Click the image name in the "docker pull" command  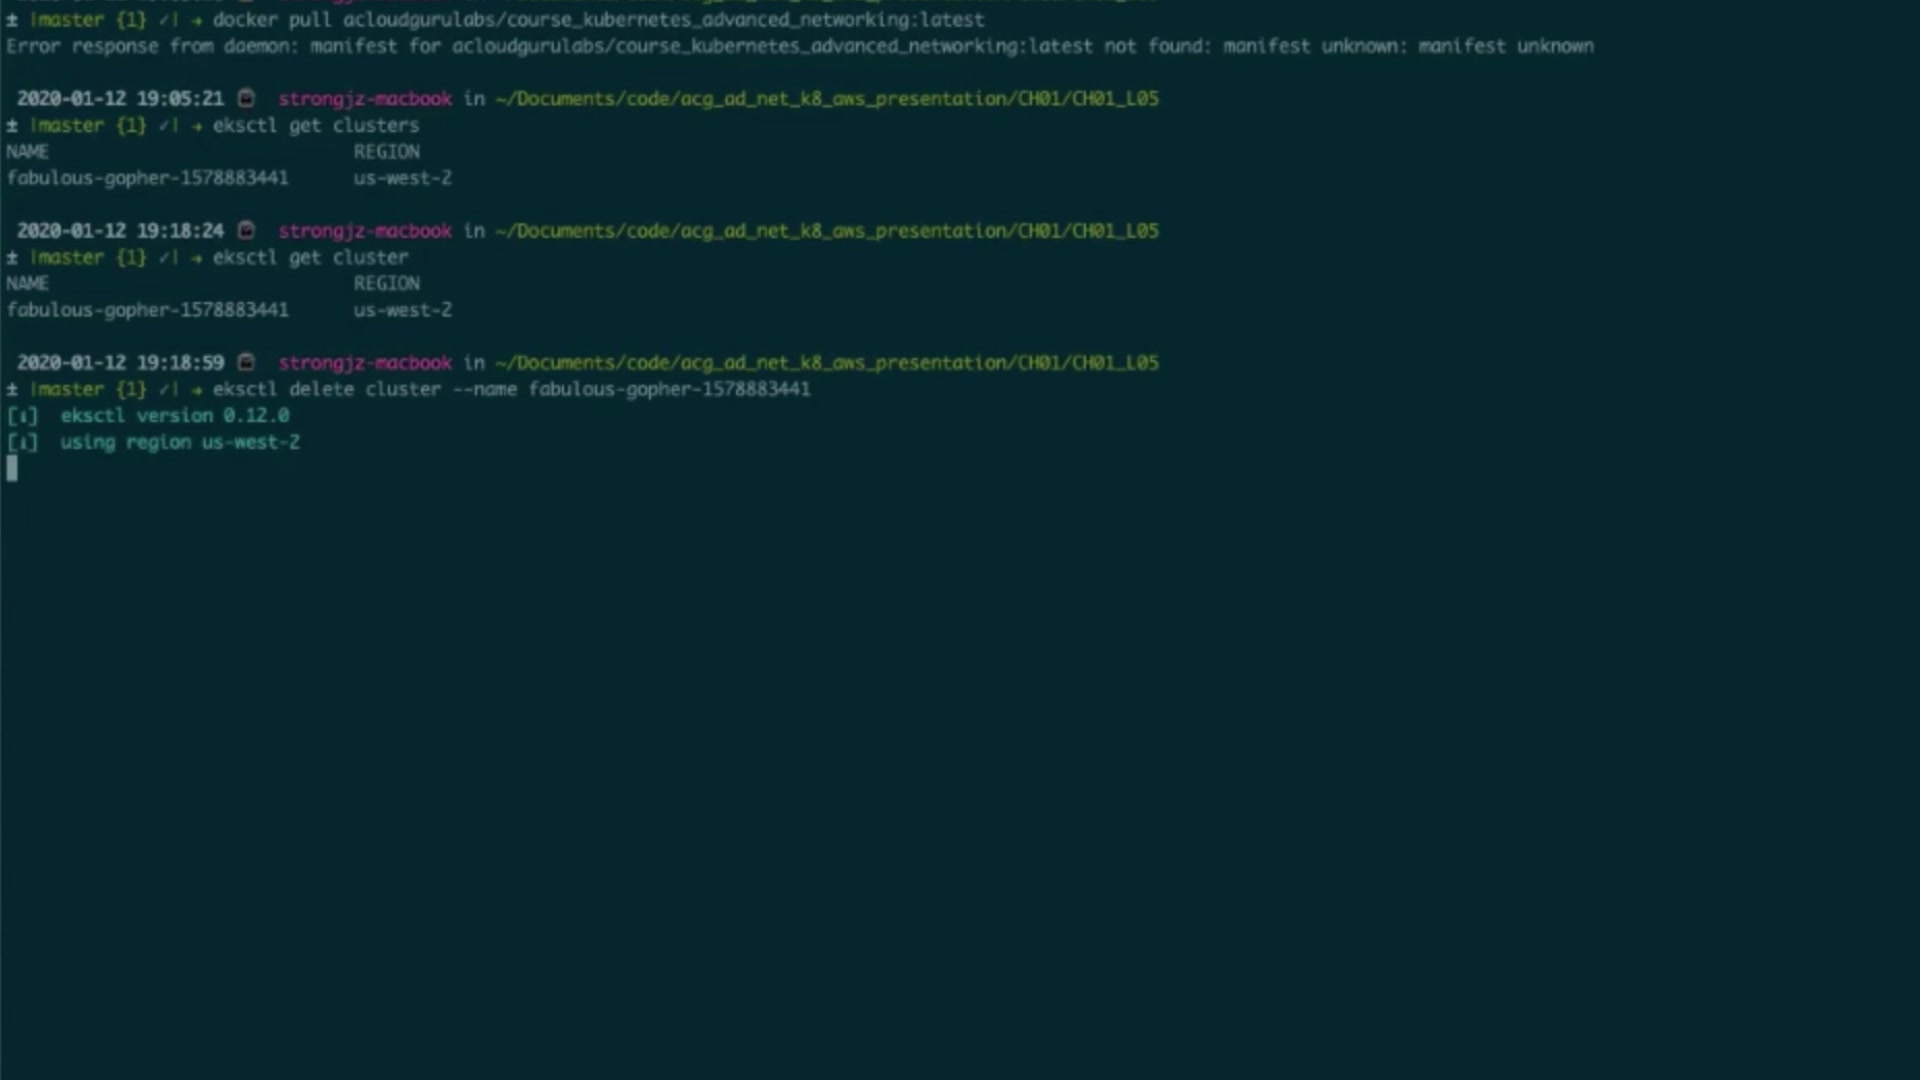tap(663, 20)
